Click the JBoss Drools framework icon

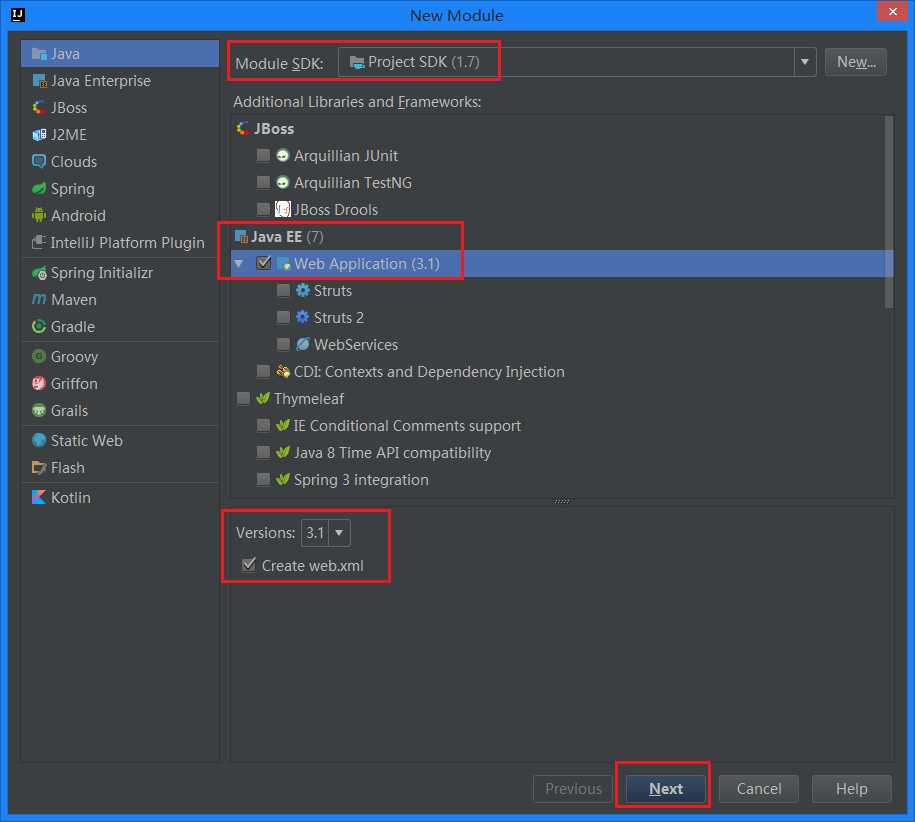[x=282, y=209]
